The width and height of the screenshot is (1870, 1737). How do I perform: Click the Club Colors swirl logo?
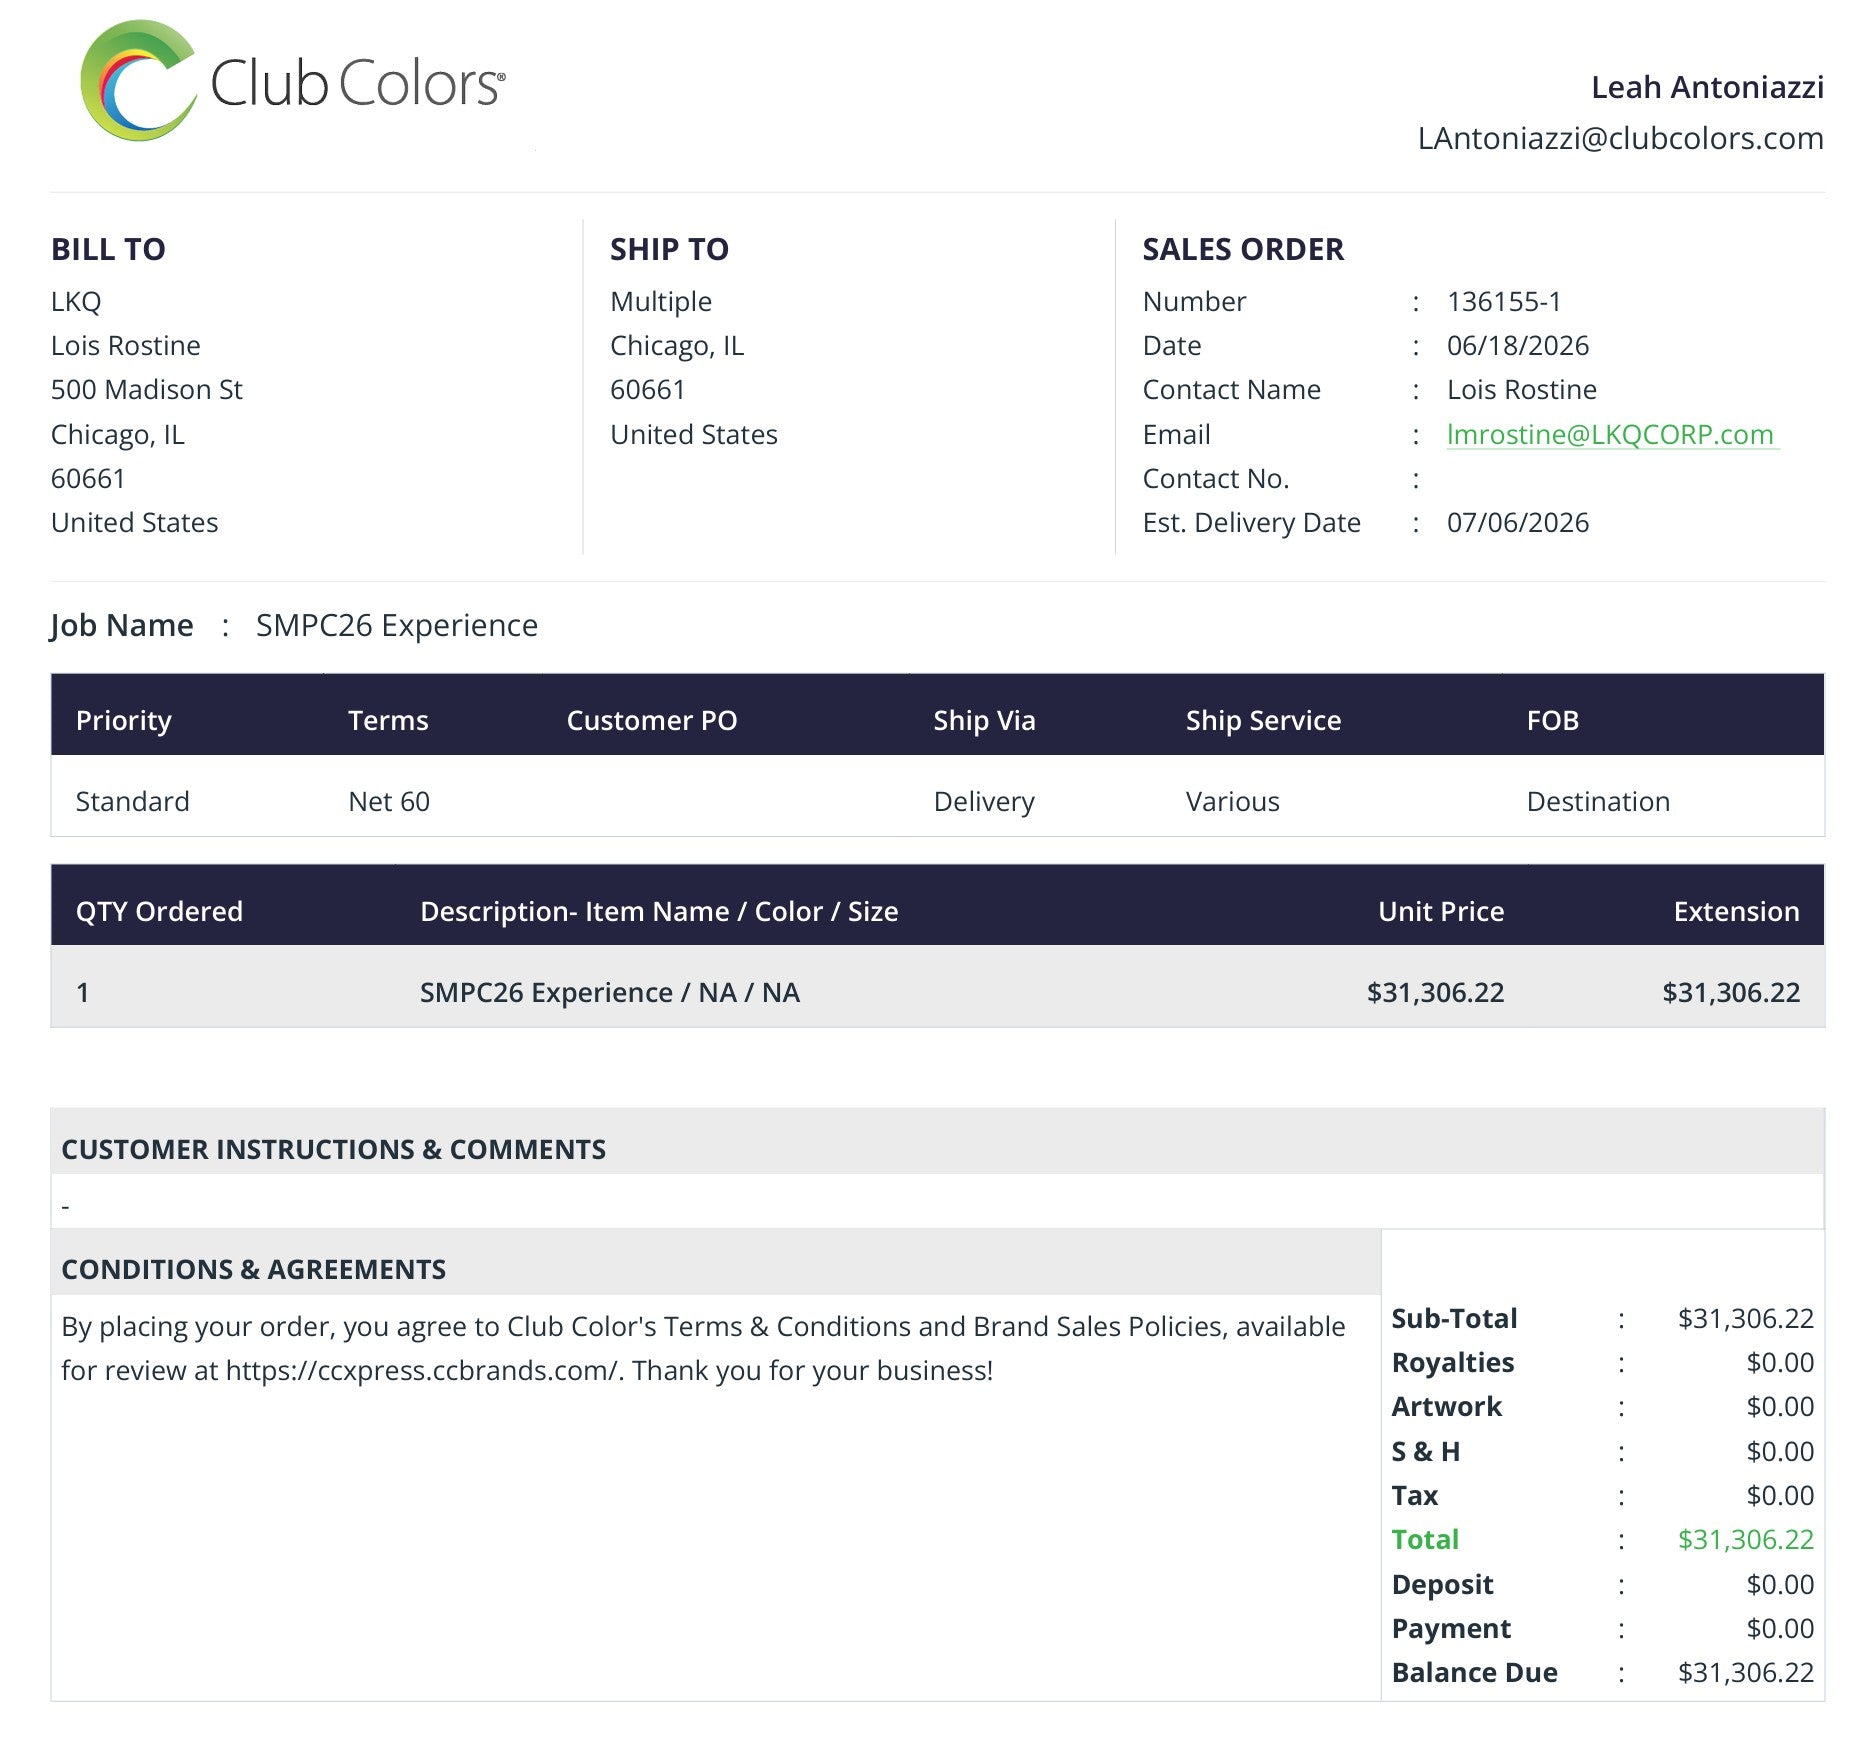click(138, 81)
